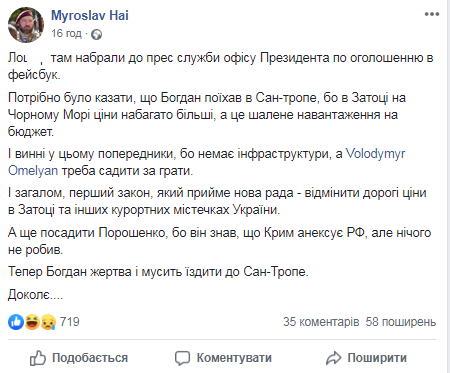The image size is (450, 373).
Task: Click the laughing reaction emoji
Action: pos(32,322)
